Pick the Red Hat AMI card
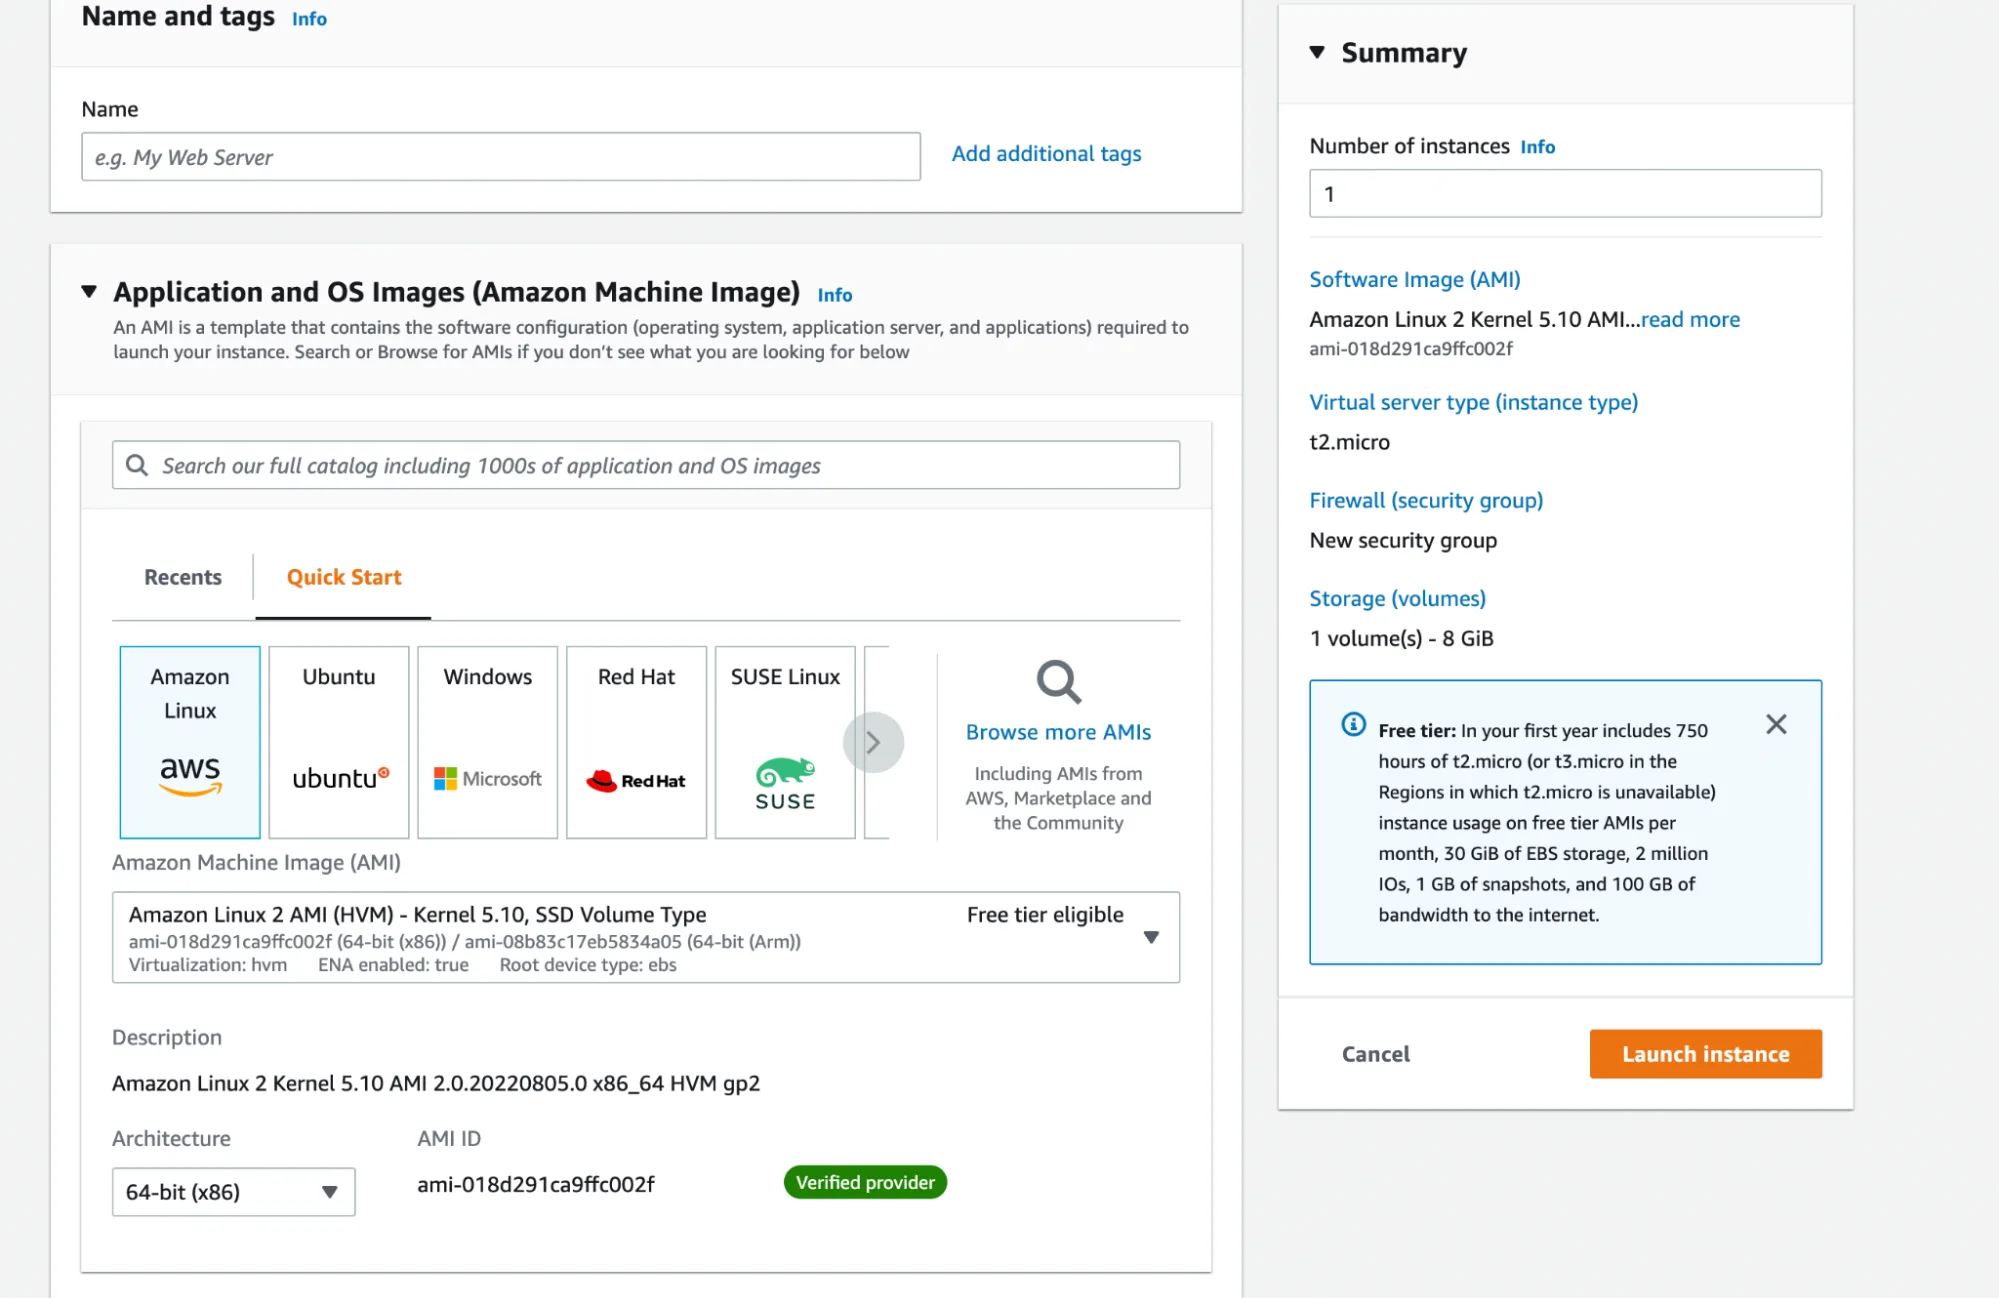The width and height of the screenshot is (1999, 1299). pyautogui.click(x=637, y=742)
